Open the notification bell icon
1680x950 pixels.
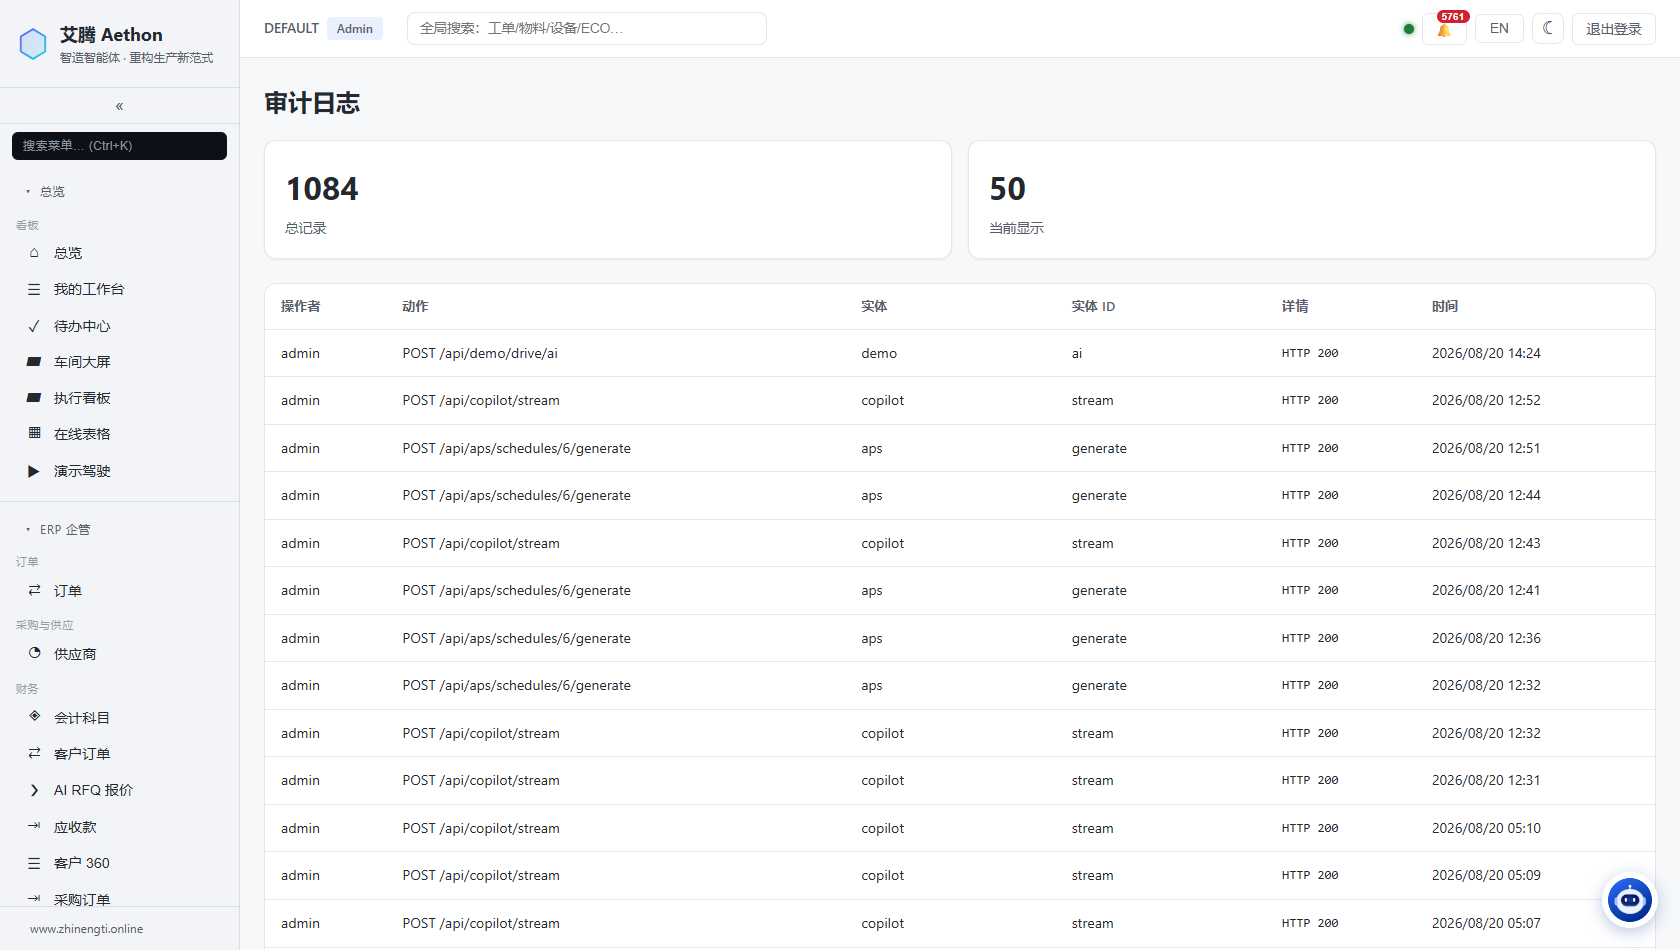tap(1444, 29)
